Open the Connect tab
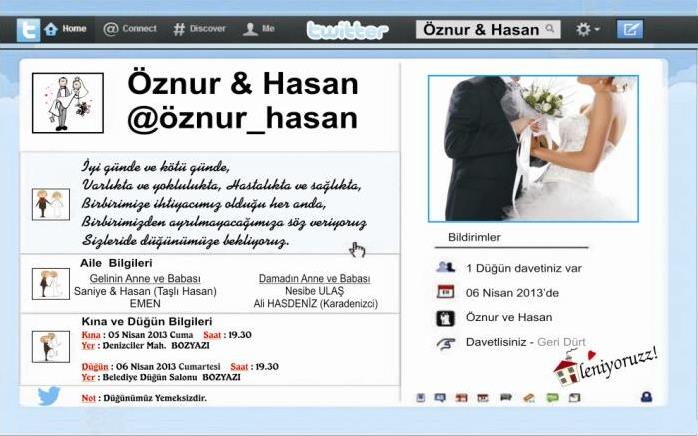The height and width of the screenshot is (436, 698). click(x=130, y=29)
